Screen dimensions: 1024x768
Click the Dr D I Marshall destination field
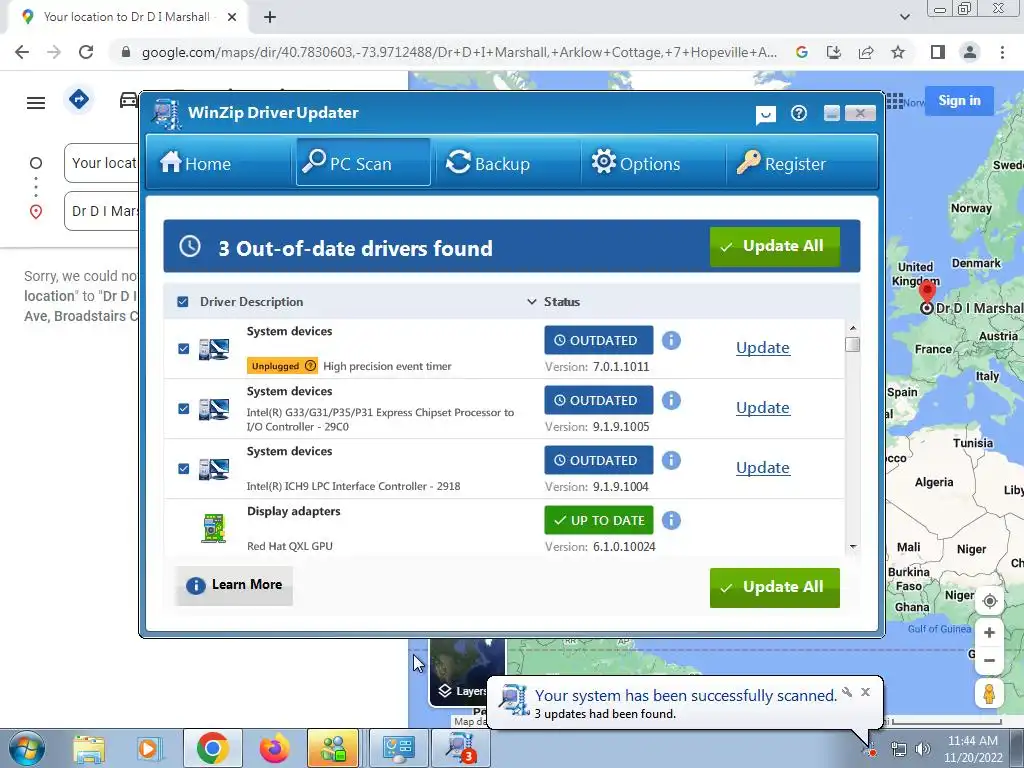(102, 211)
